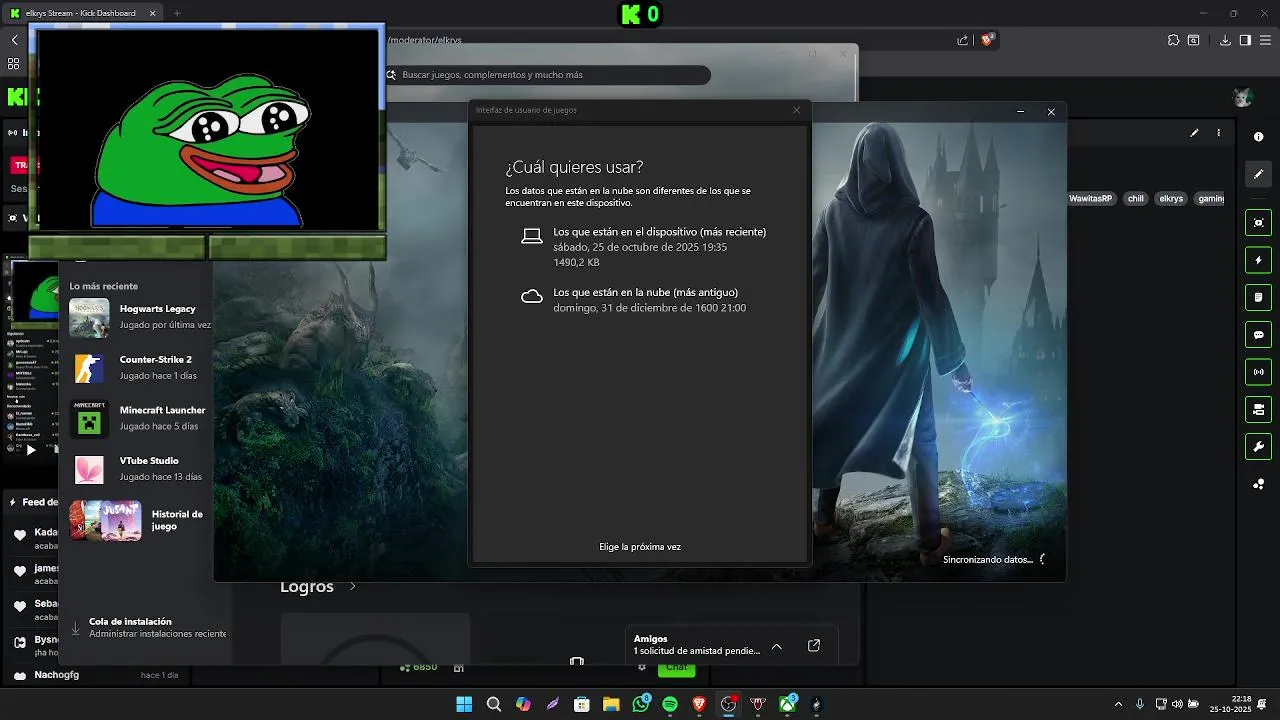Open Kick sidebar capture frame icon
Screen dimensions: 1280x720
click(1258, 222)
